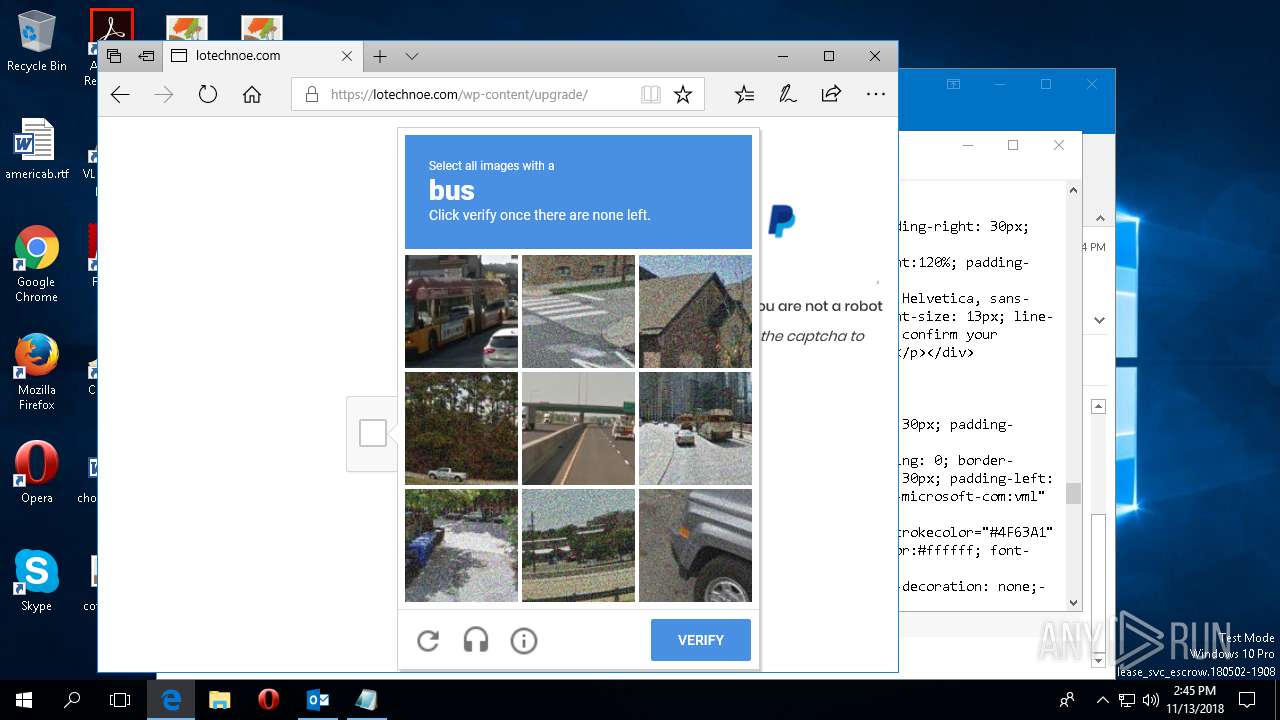1280x720 pixels.
Task: Launch Google Chrome desktop shortcut
Action: pos(37,264)
